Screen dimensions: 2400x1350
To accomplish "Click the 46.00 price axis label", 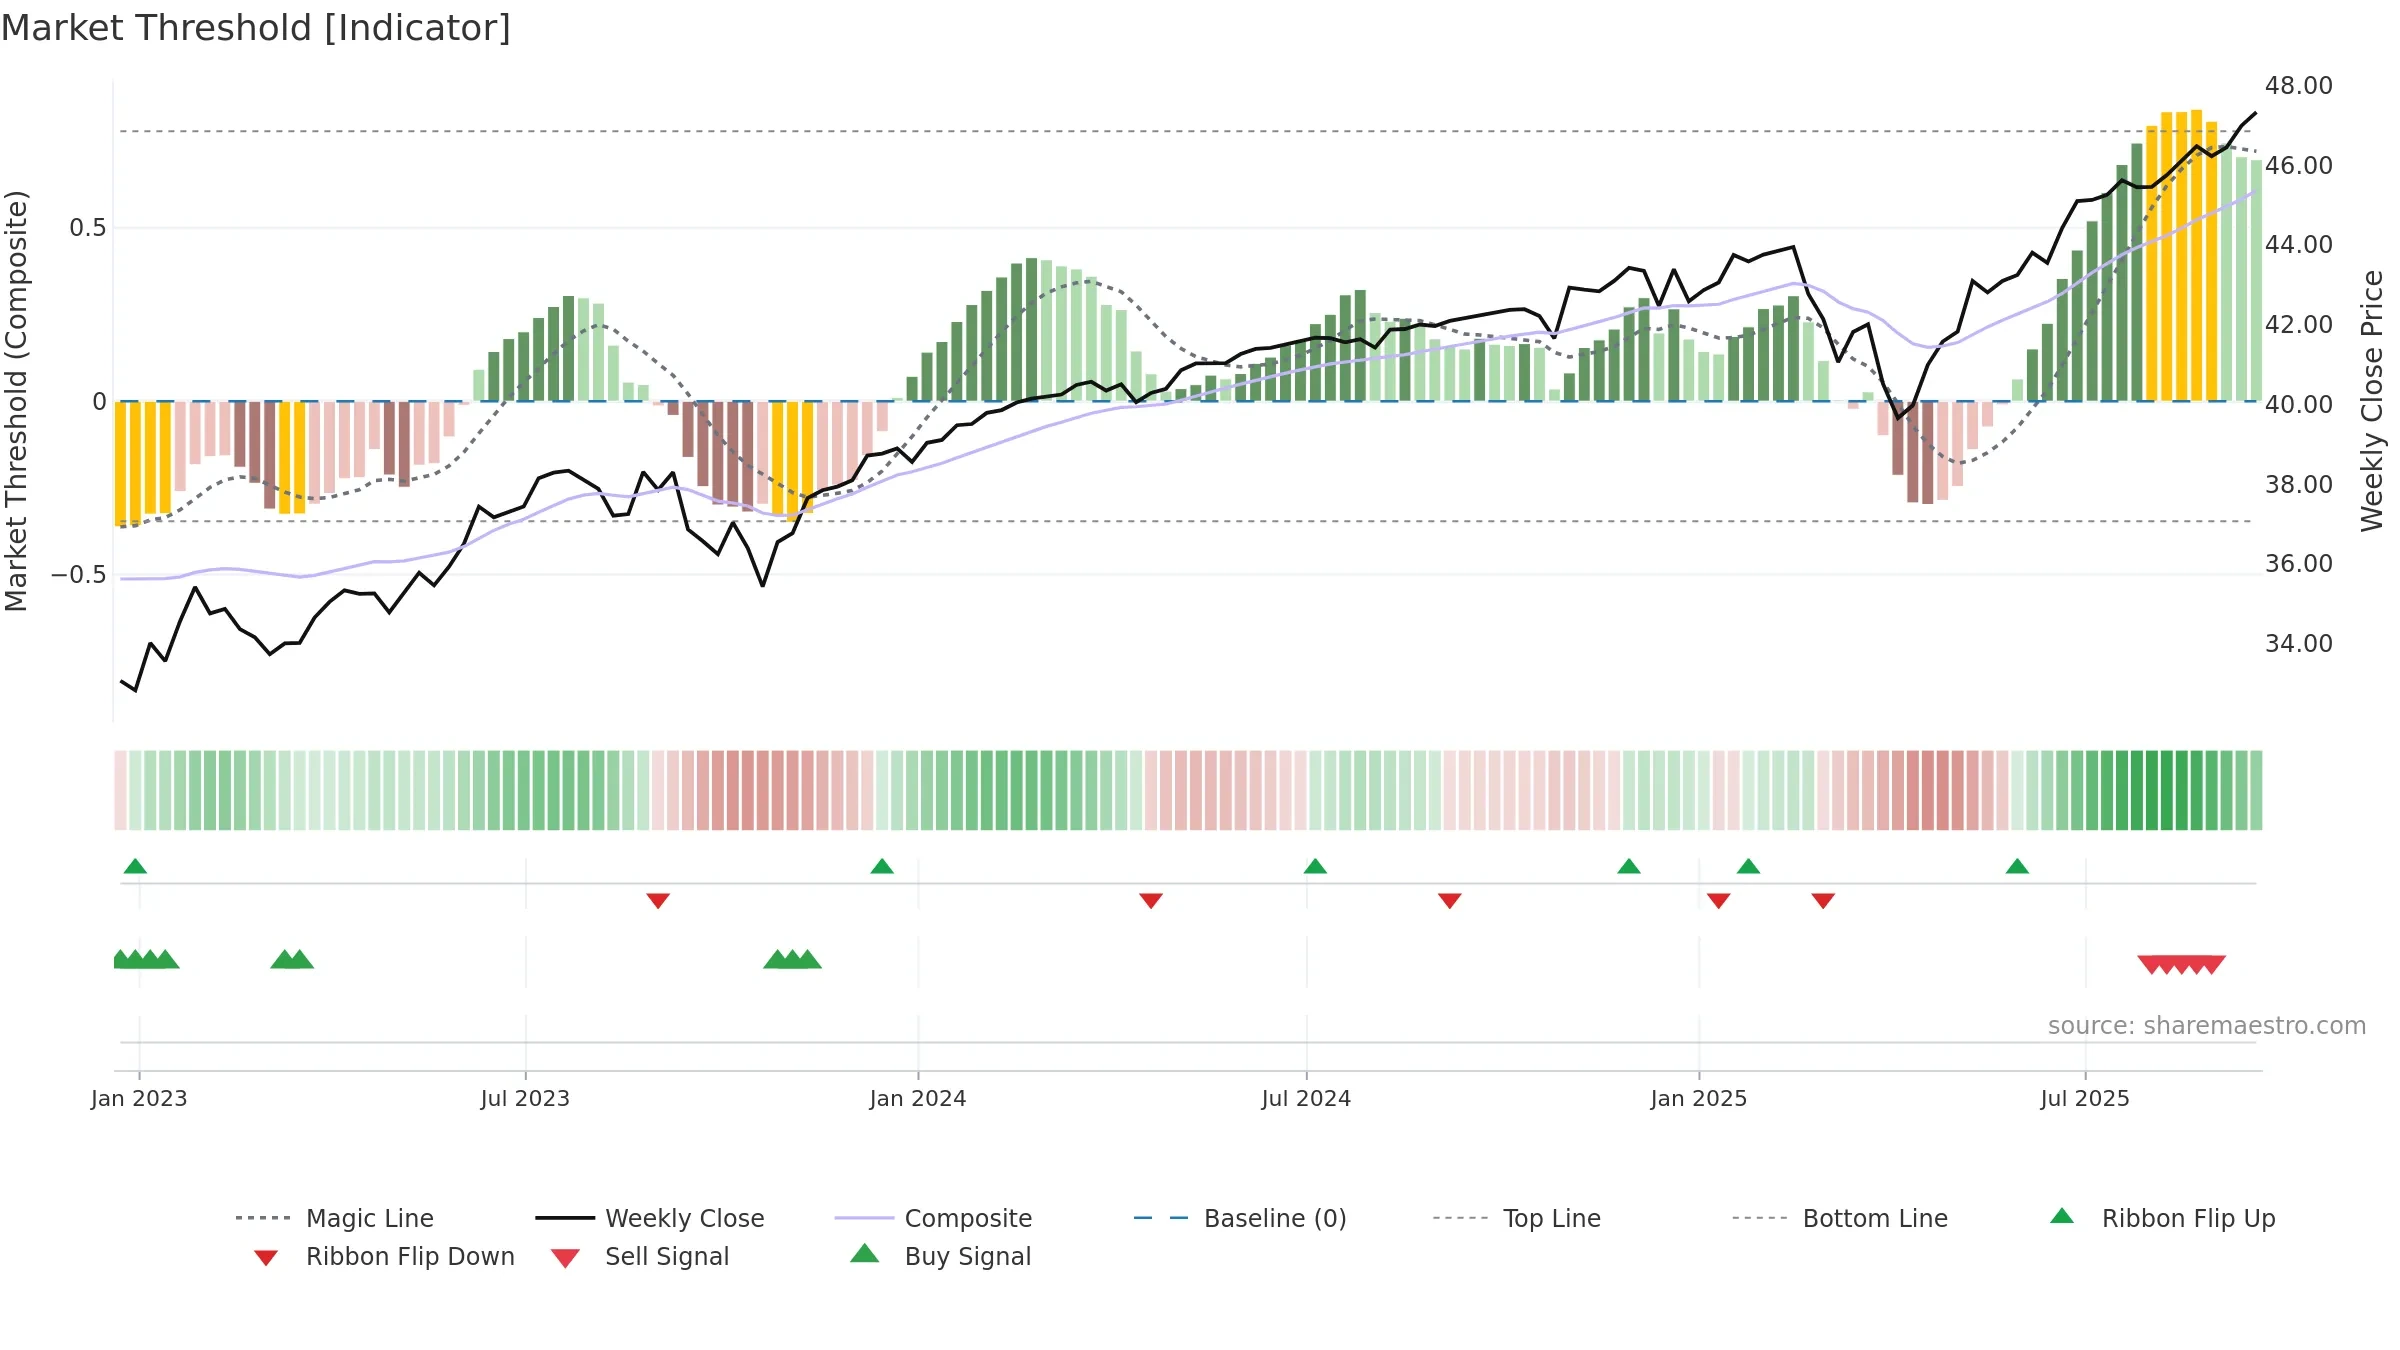I will click(2299, 165).
